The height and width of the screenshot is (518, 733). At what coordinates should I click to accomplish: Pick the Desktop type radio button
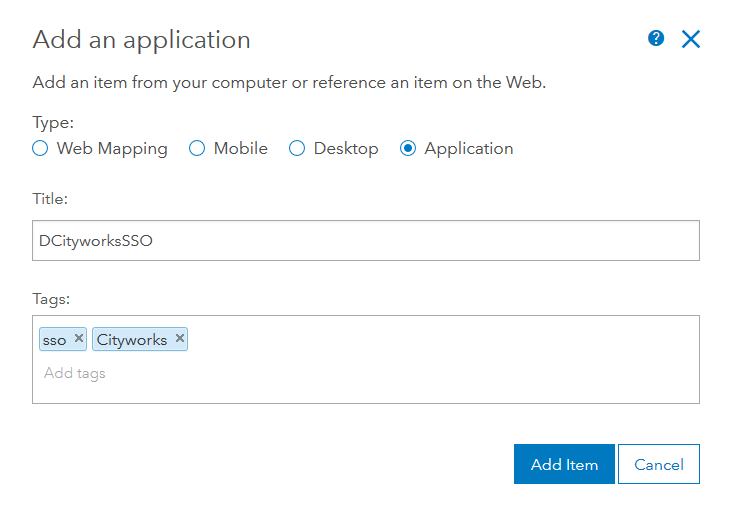coord(297,148)
